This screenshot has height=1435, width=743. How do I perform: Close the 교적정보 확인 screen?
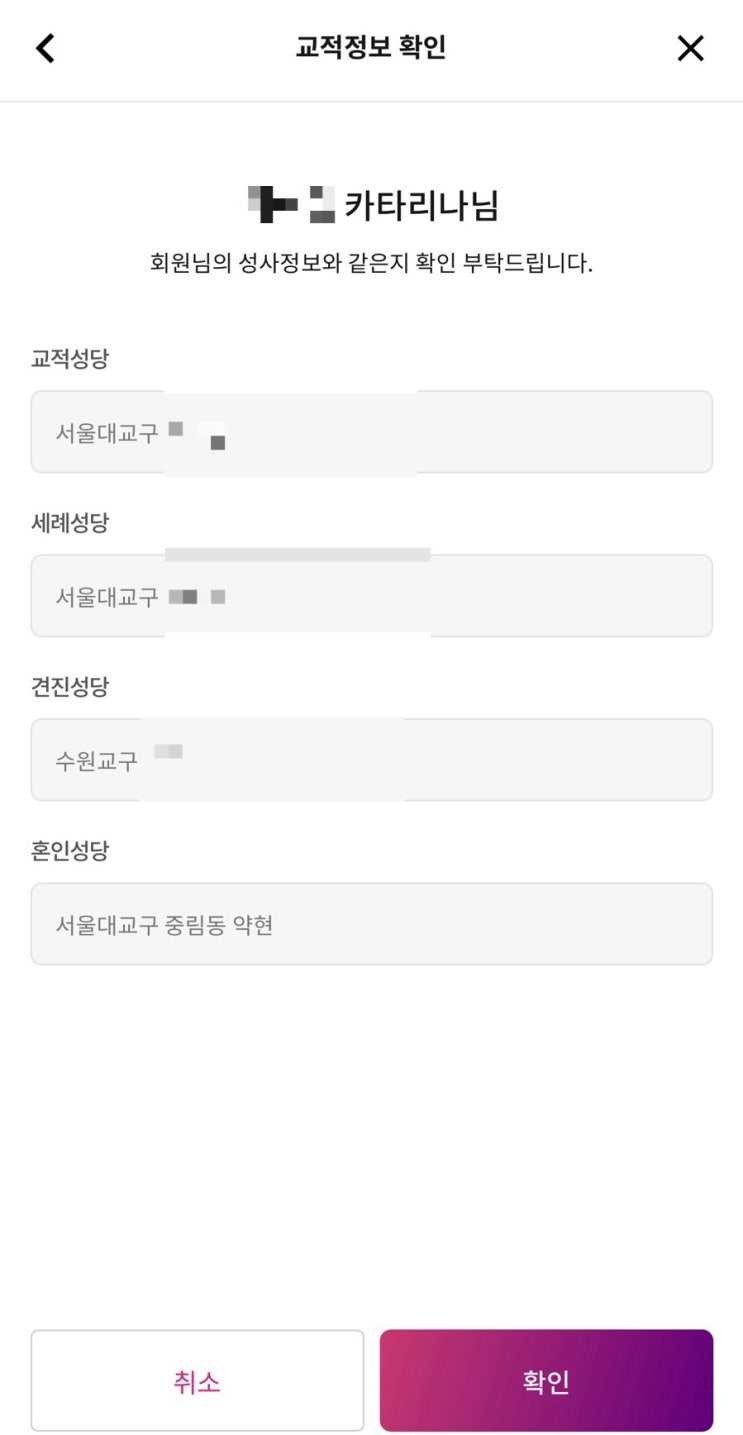click(x=690, y=48)
